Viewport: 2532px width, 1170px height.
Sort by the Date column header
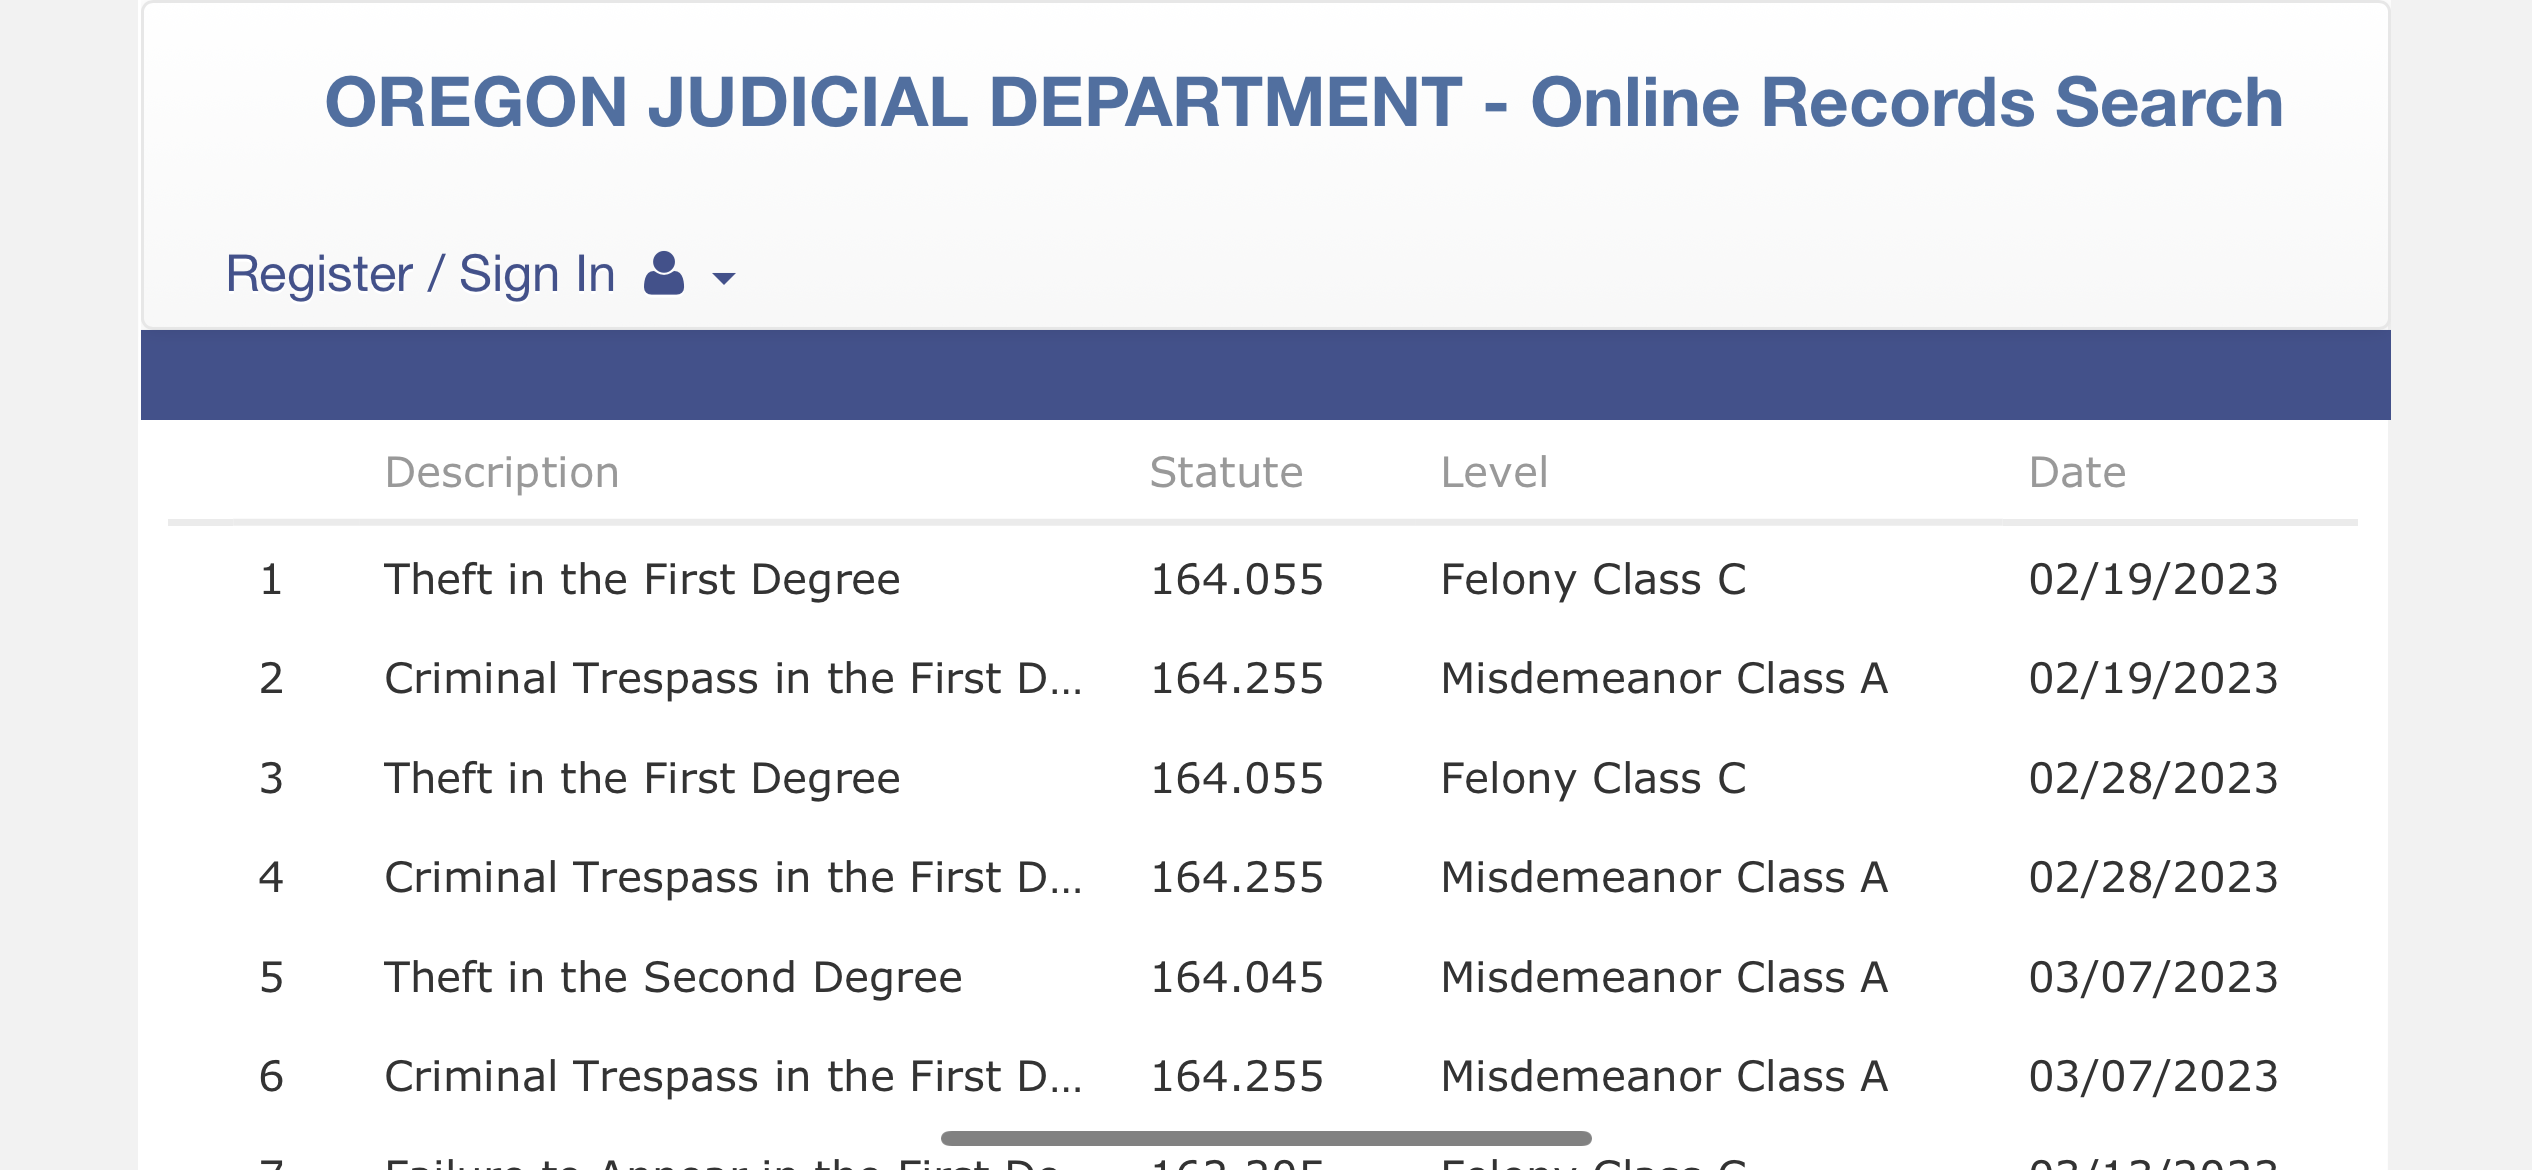click(2077, 472)
